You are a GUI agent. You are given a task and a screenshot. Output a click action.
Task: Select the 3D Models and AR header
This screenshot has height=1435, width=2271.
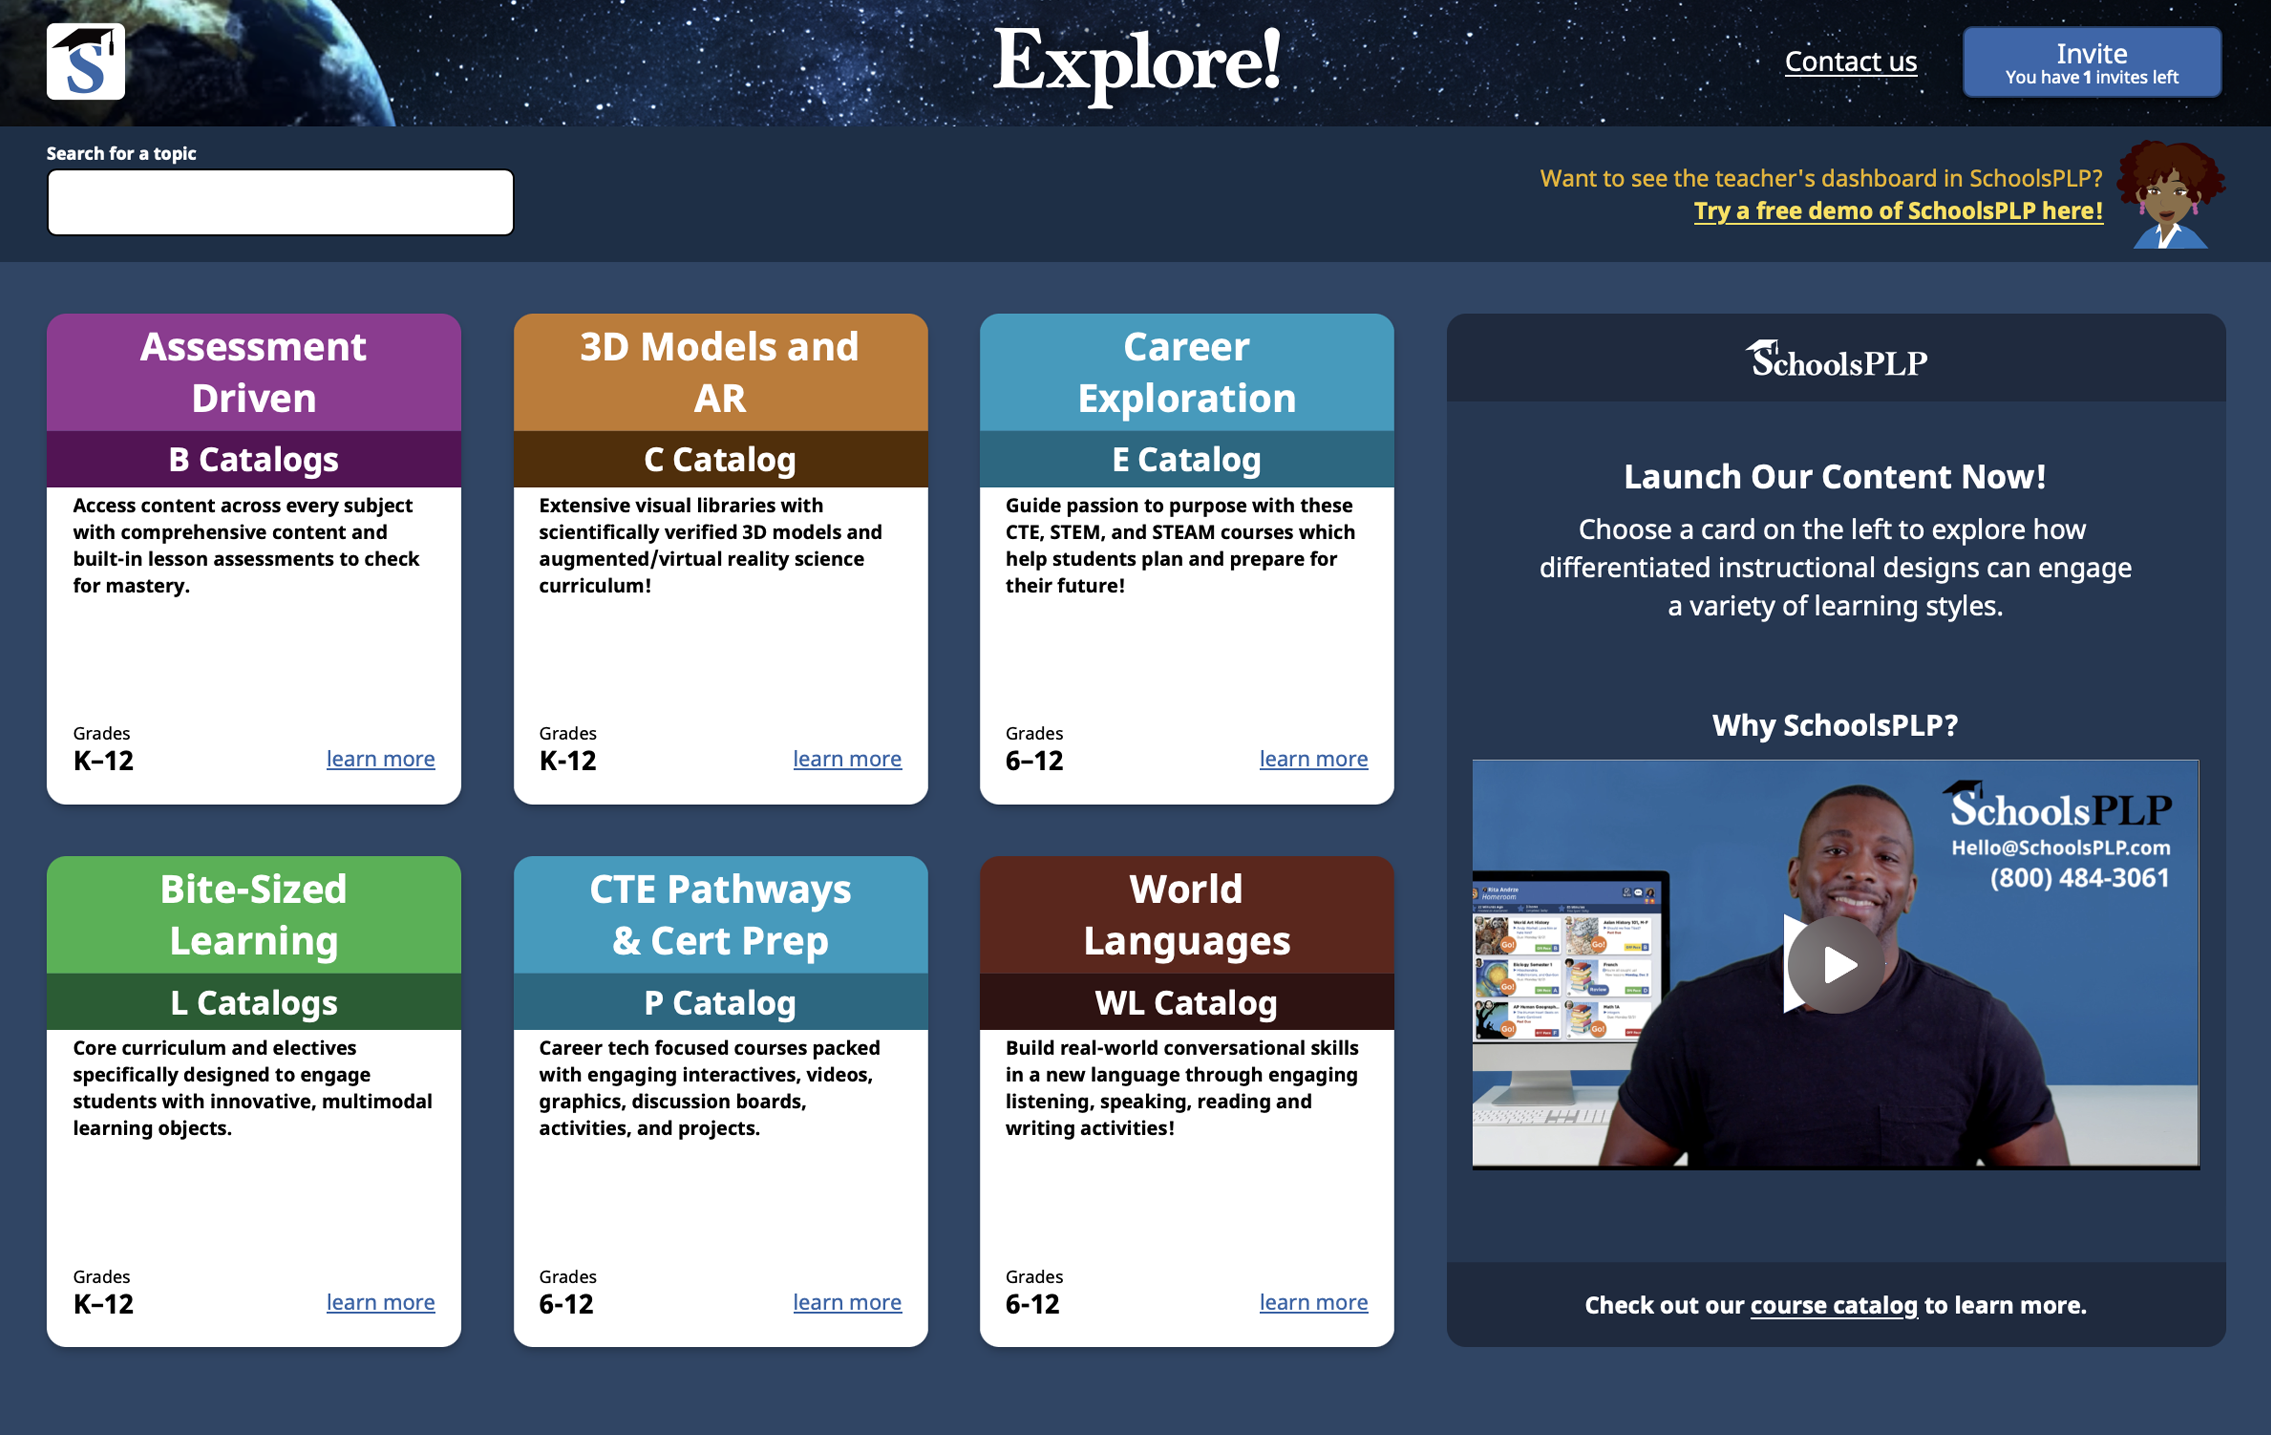(720, 372)
